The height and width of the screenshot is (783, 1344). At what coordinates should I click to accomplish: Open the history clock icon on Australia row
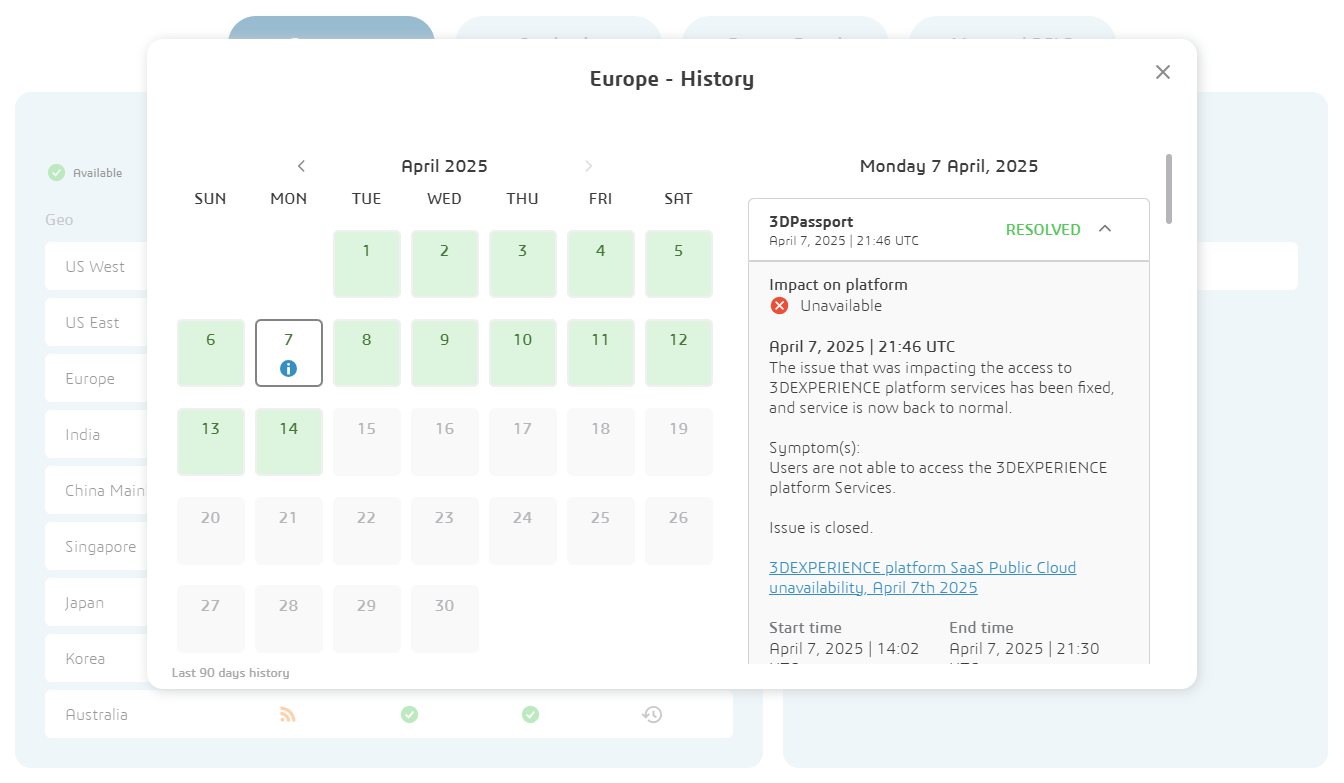[x=653, y=714]
